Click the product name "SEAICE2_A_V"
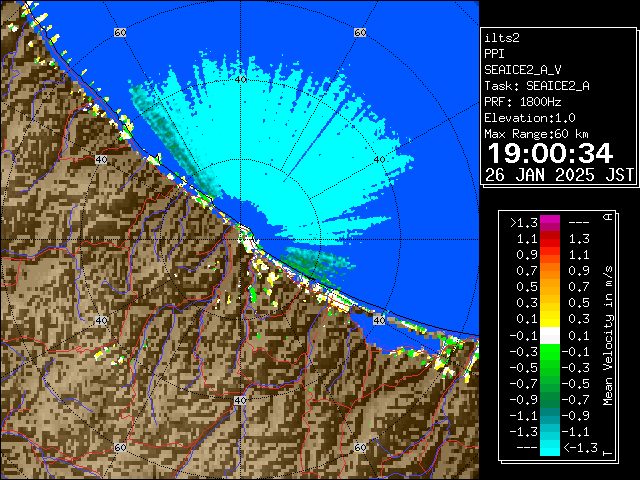This screenshot has width=640, height=480. (x=523, y=70)
